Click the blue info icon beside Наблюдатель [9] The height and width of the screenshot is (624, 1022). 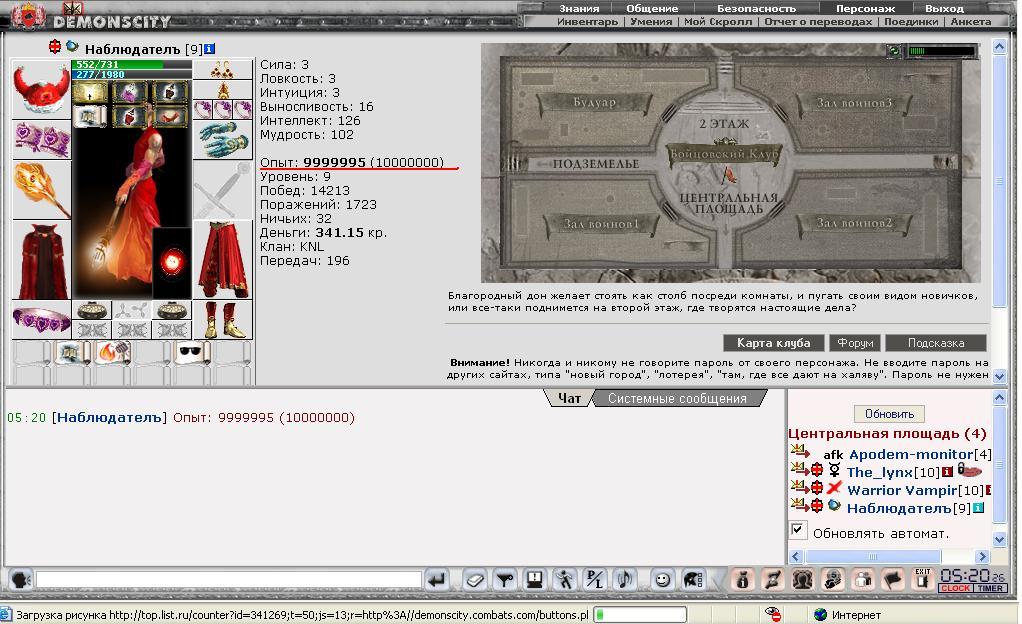point(209,49)
